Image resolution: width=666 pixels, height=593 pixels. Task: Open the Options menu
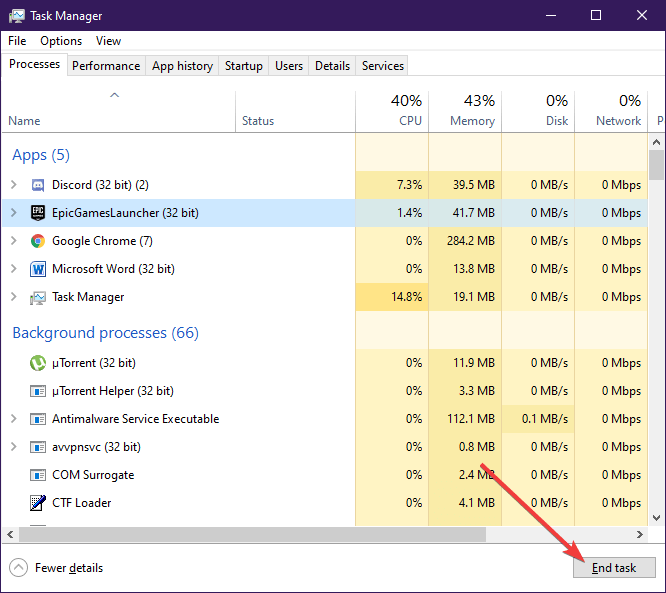tap(61, 41)
